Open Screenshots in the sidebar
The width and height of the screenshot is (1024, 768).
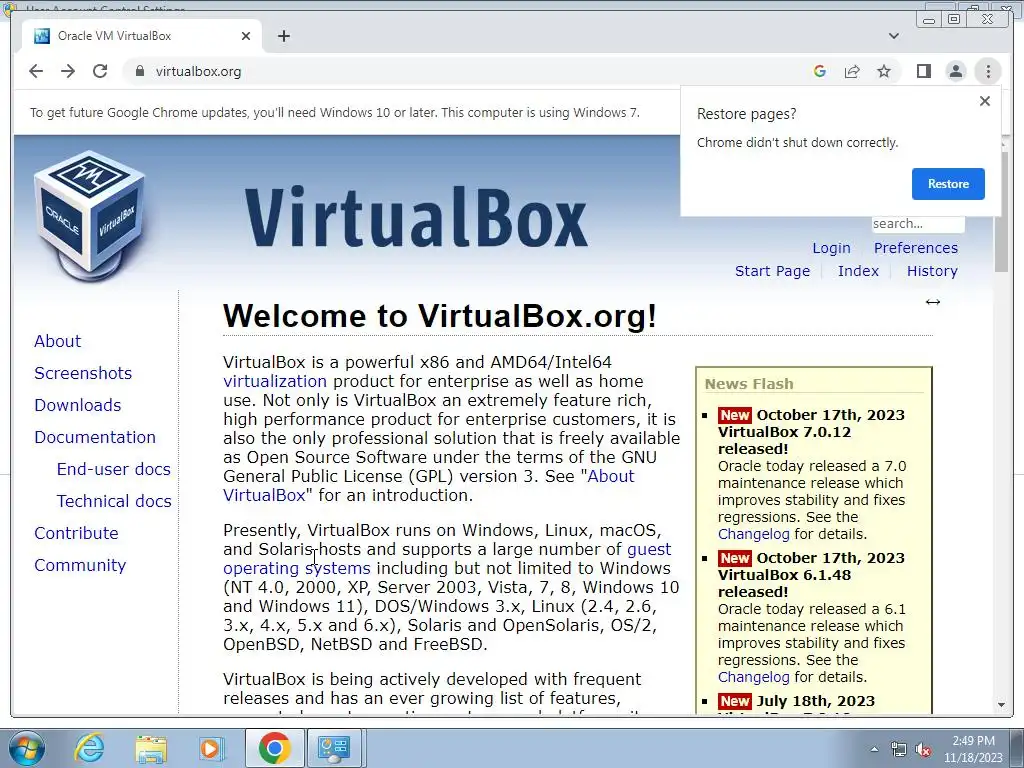83,373
